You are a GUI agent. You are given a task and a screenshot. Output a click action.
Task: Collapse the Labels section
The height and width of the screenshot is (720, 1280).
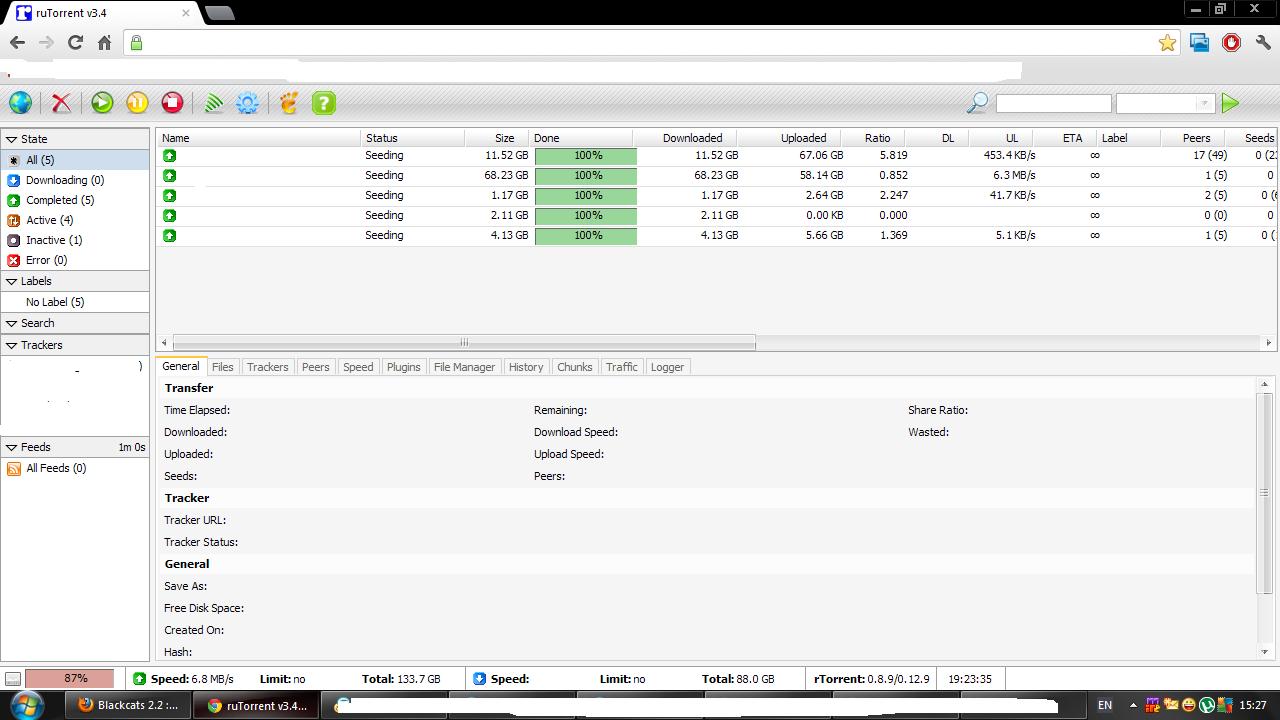click(x=12, y=282)
